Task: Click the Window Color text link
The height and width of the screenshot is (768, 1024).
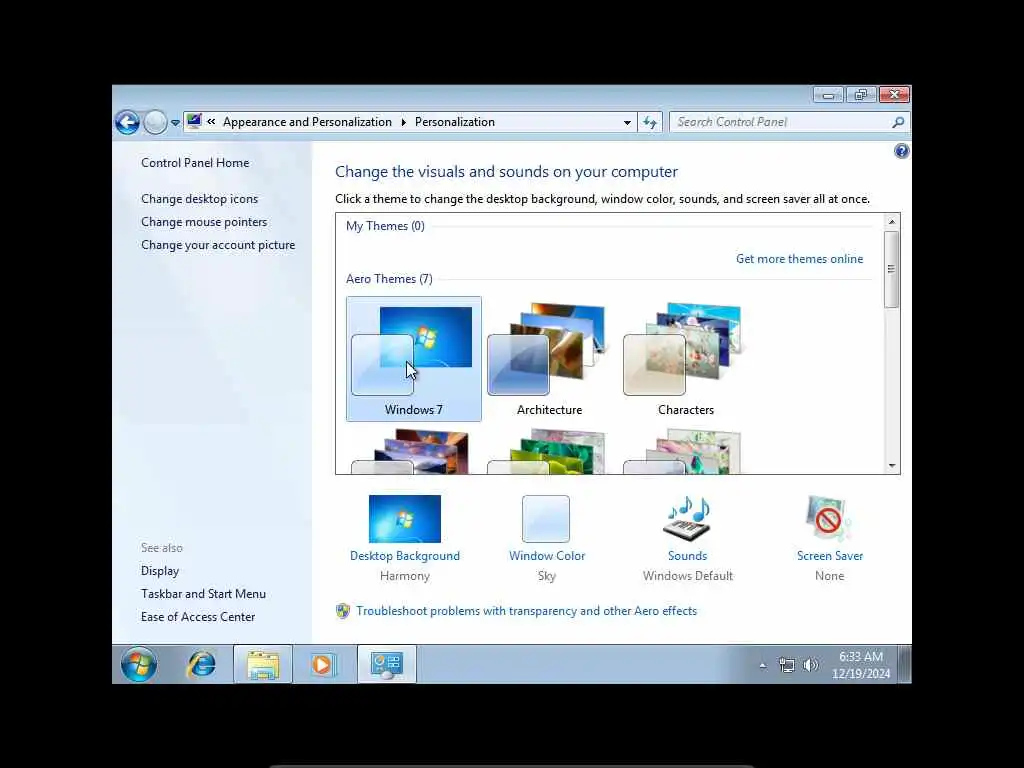Action: coord(547,556)
